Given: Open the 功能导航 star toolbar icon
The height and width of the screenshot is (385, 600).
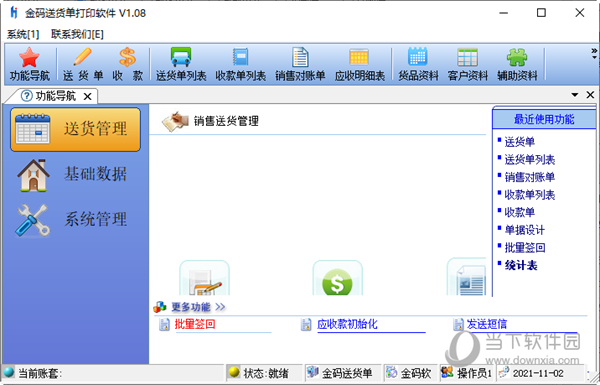Looking at the screenshot, I should pos(29,64).
